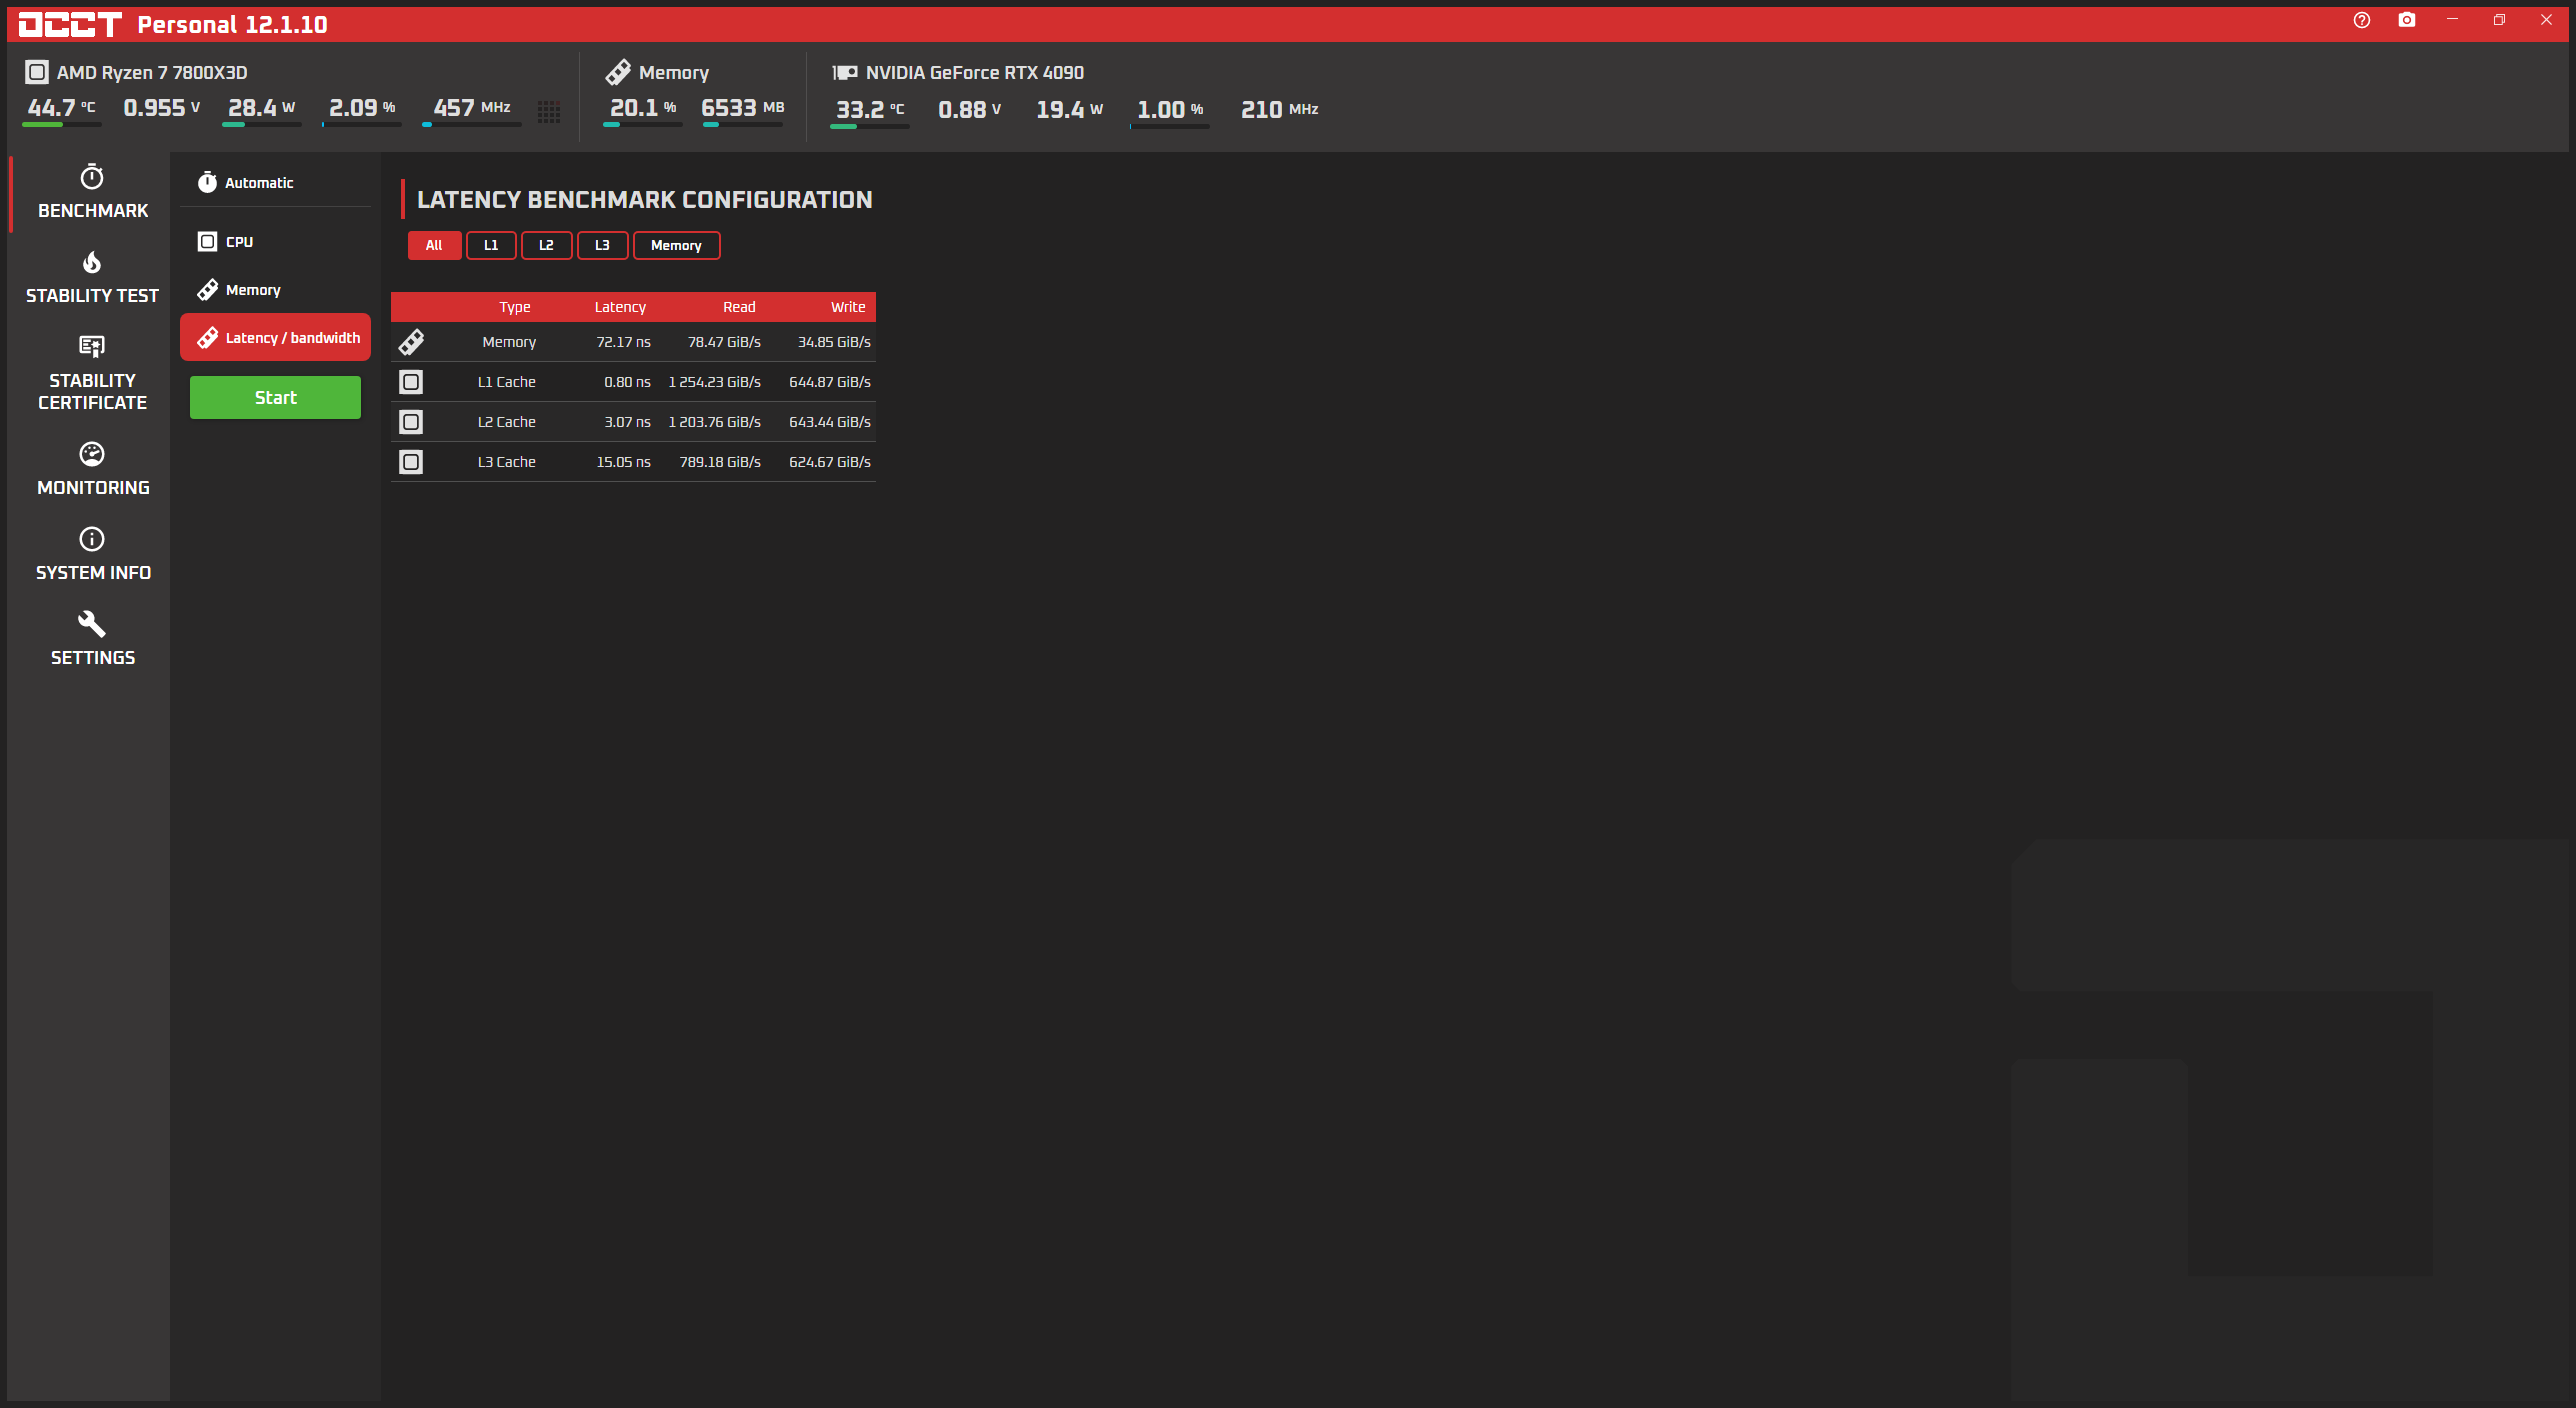2576x1408 pixels.
Task: Click the CPU usage 2.09 % readout
Action: (362, 108)
